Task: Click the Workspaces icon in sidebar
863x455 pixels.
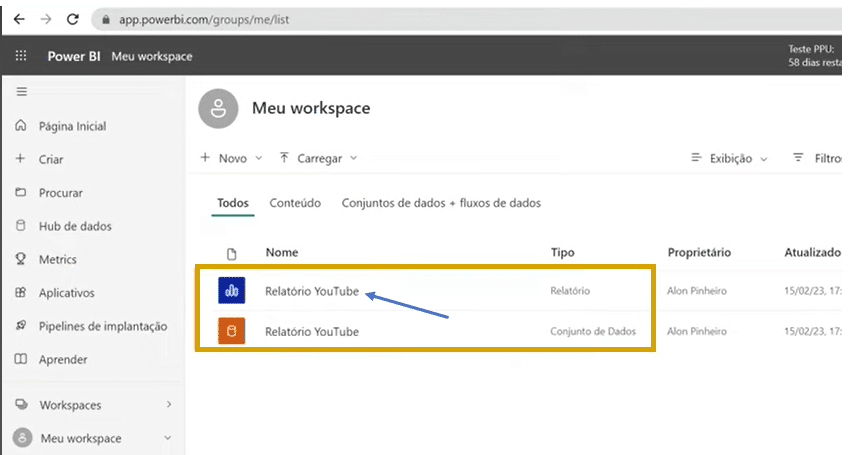Action: (21, 404)
